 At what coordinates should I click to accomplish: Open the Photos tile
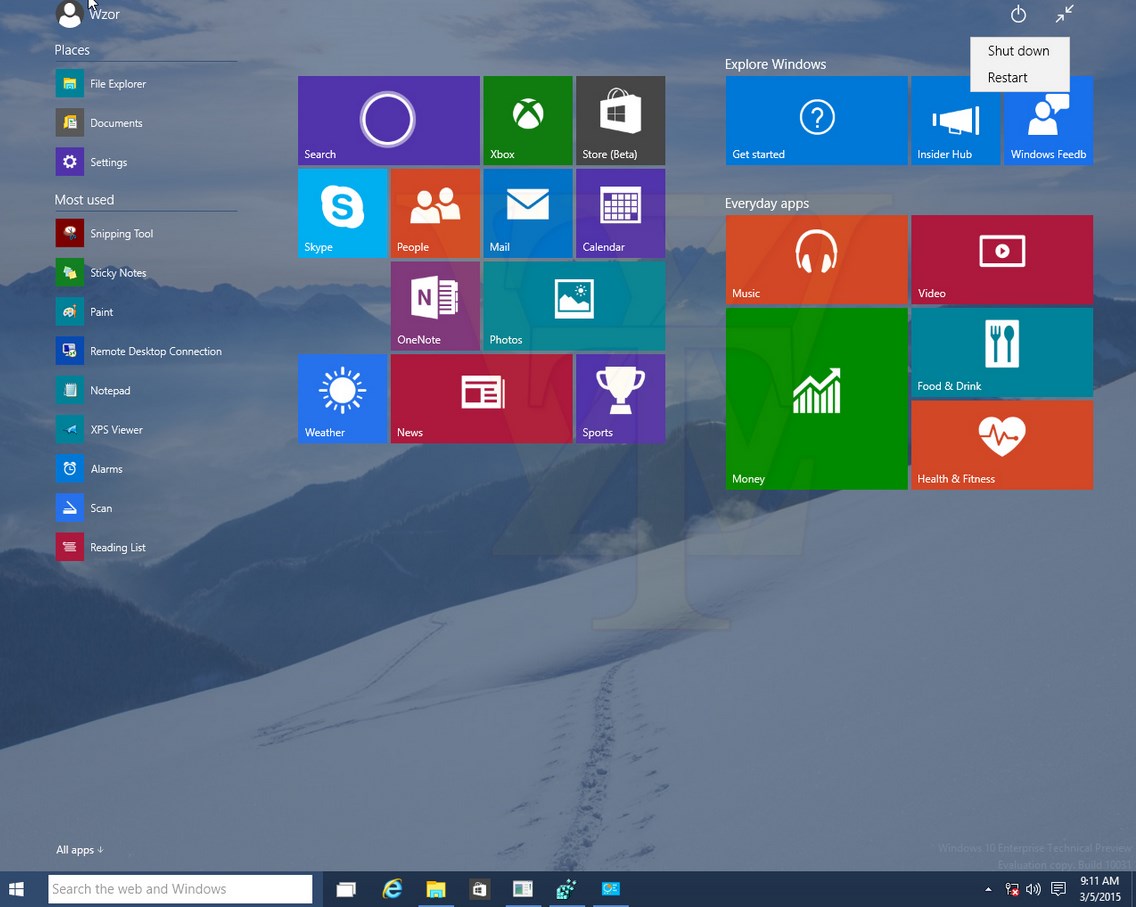click(574, 306)
